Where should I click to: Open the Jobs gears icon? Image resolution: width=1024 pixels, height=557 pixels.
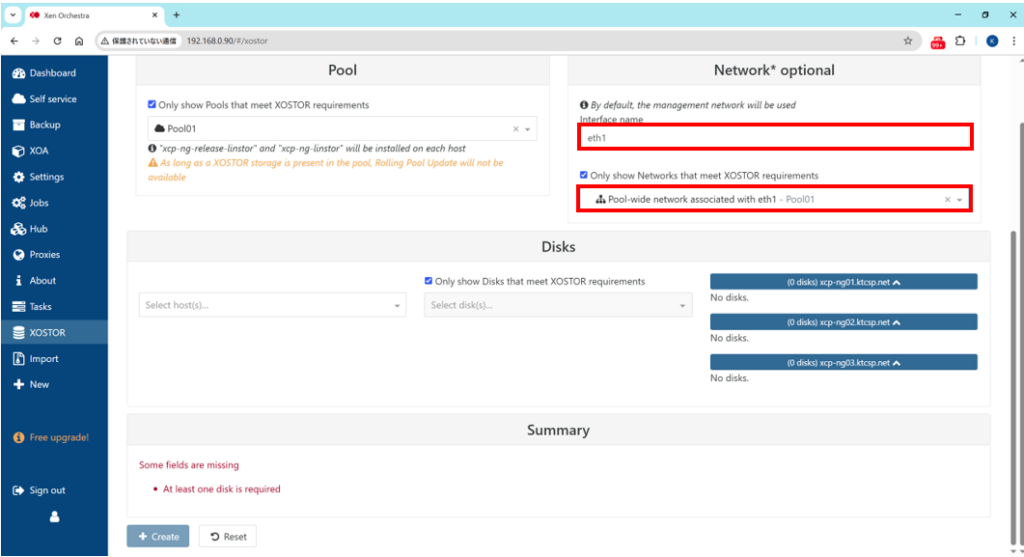click(19, 203)
